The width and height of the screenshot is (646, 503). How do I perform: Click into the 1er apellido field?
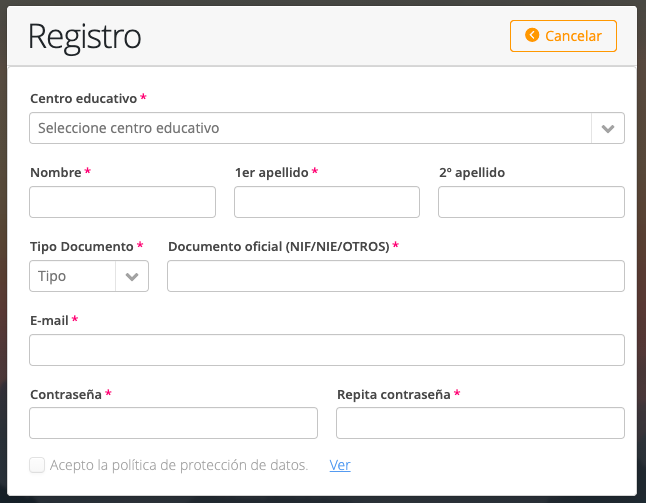point(327,202)
